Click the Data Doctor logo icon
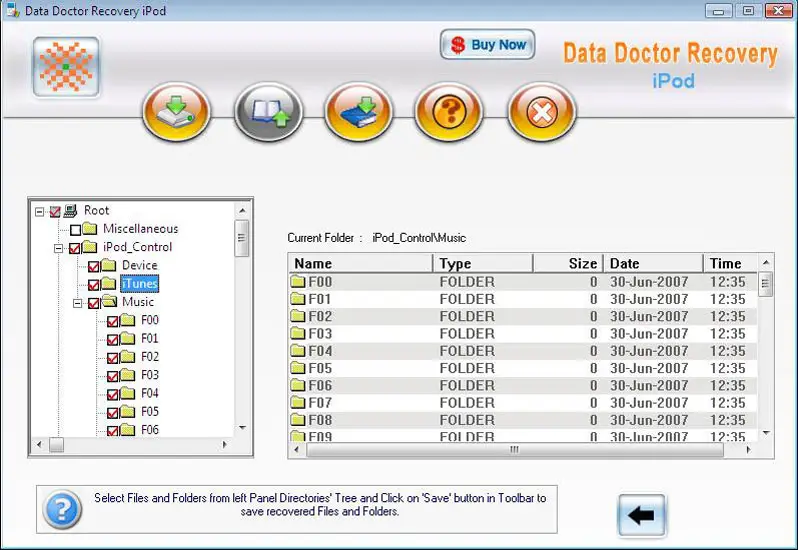Viewport: 798px width, 550px height. tap(66, 67)
